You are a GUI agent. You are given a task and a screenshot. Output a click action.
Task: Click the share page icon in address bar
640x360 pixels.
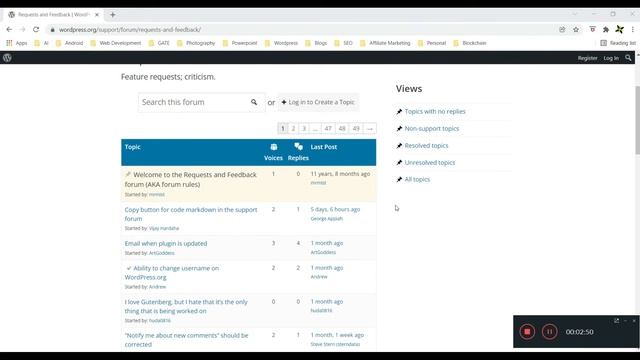pos(562,29)
